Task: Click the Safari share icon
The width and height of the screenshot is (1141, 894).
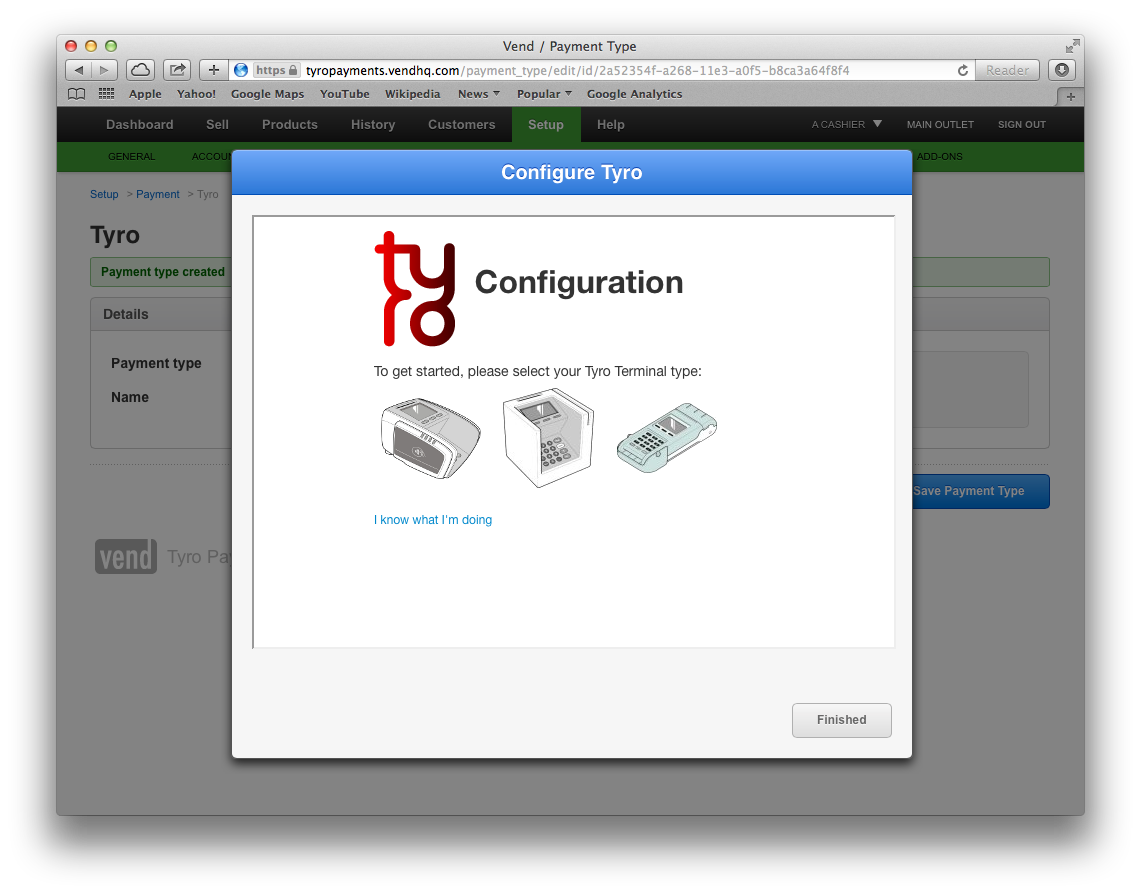Action: [x=176, y=69]
